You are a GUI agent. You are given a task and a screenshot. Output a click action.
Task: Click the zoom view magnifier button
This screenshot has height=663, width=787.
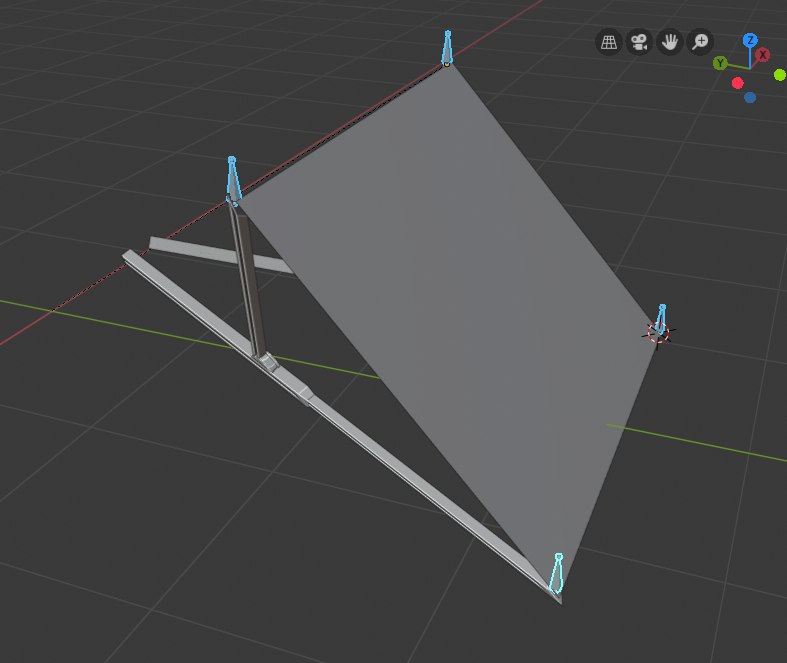coord(700,42)
